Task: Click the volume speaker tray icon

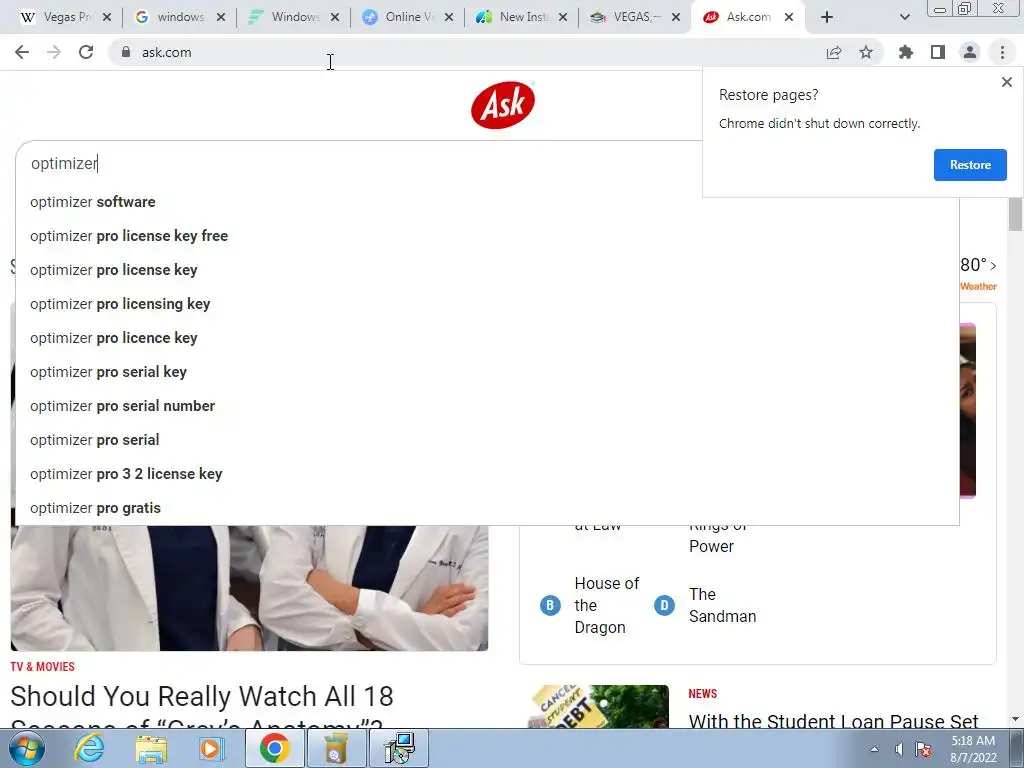Action: click(x=899, y=749)
